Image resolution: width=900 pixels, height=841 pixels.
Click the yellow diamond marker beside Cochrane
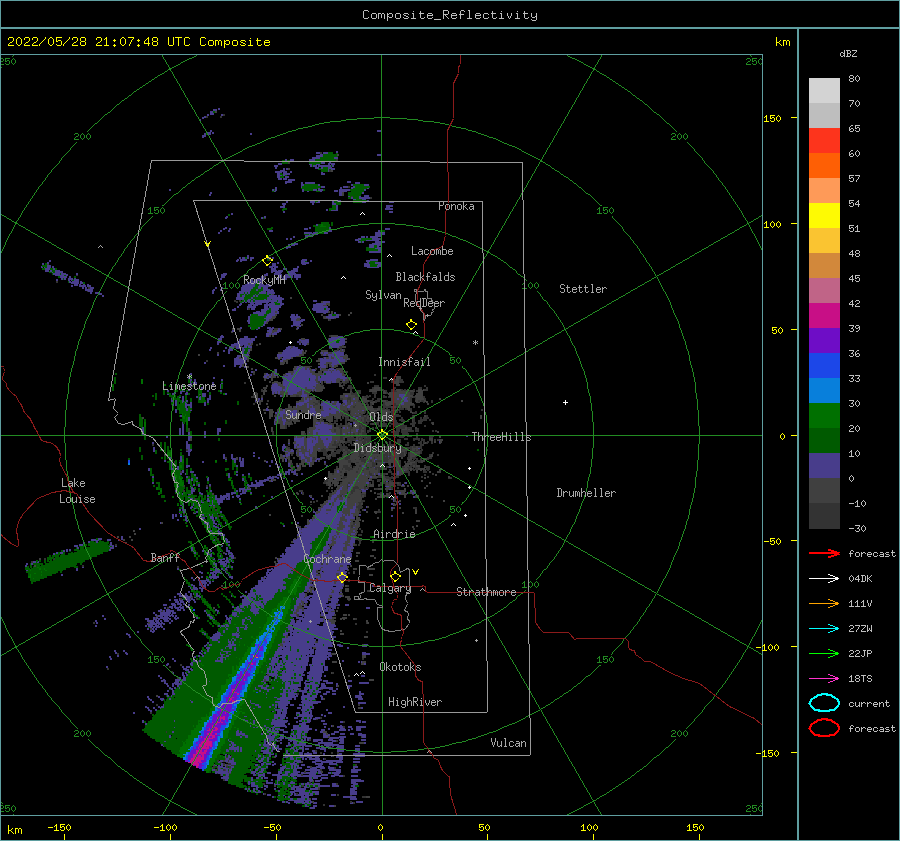click(x=342, y=577)
